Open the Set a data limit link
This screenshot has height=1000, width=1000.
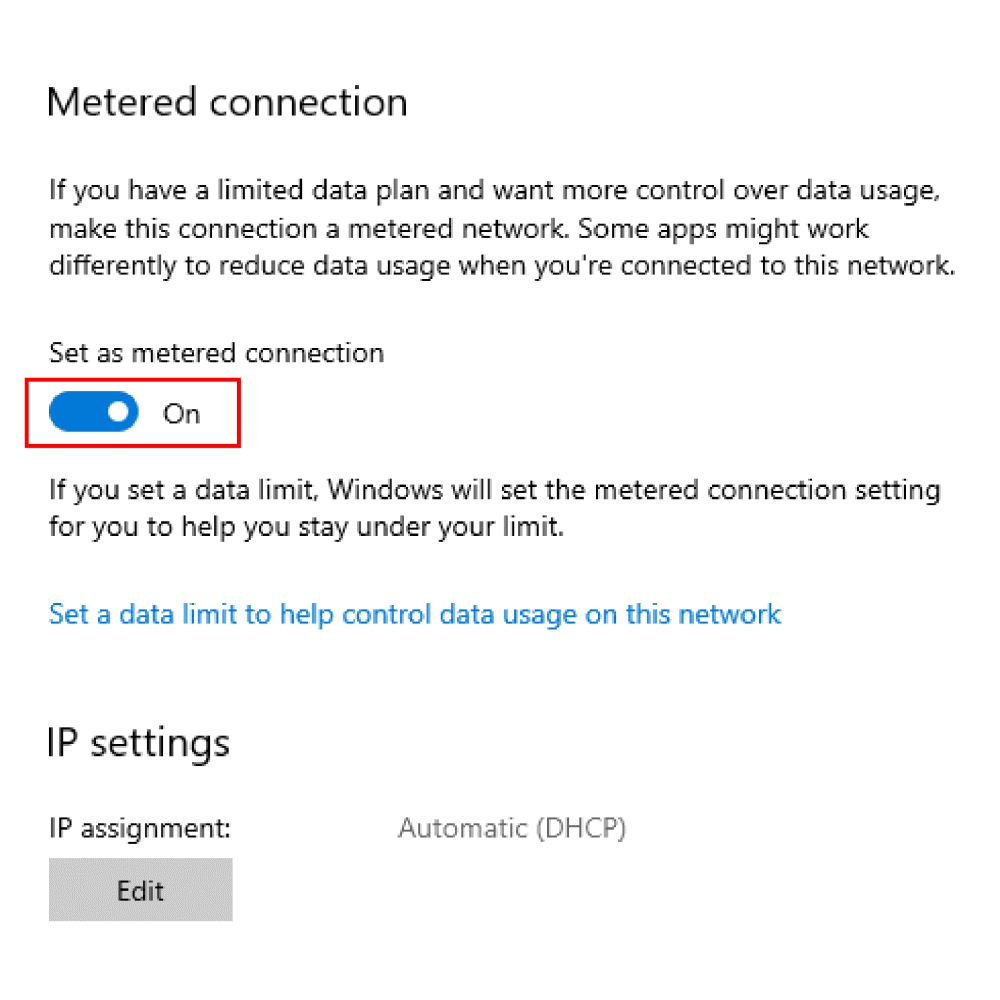pos(415,614)
